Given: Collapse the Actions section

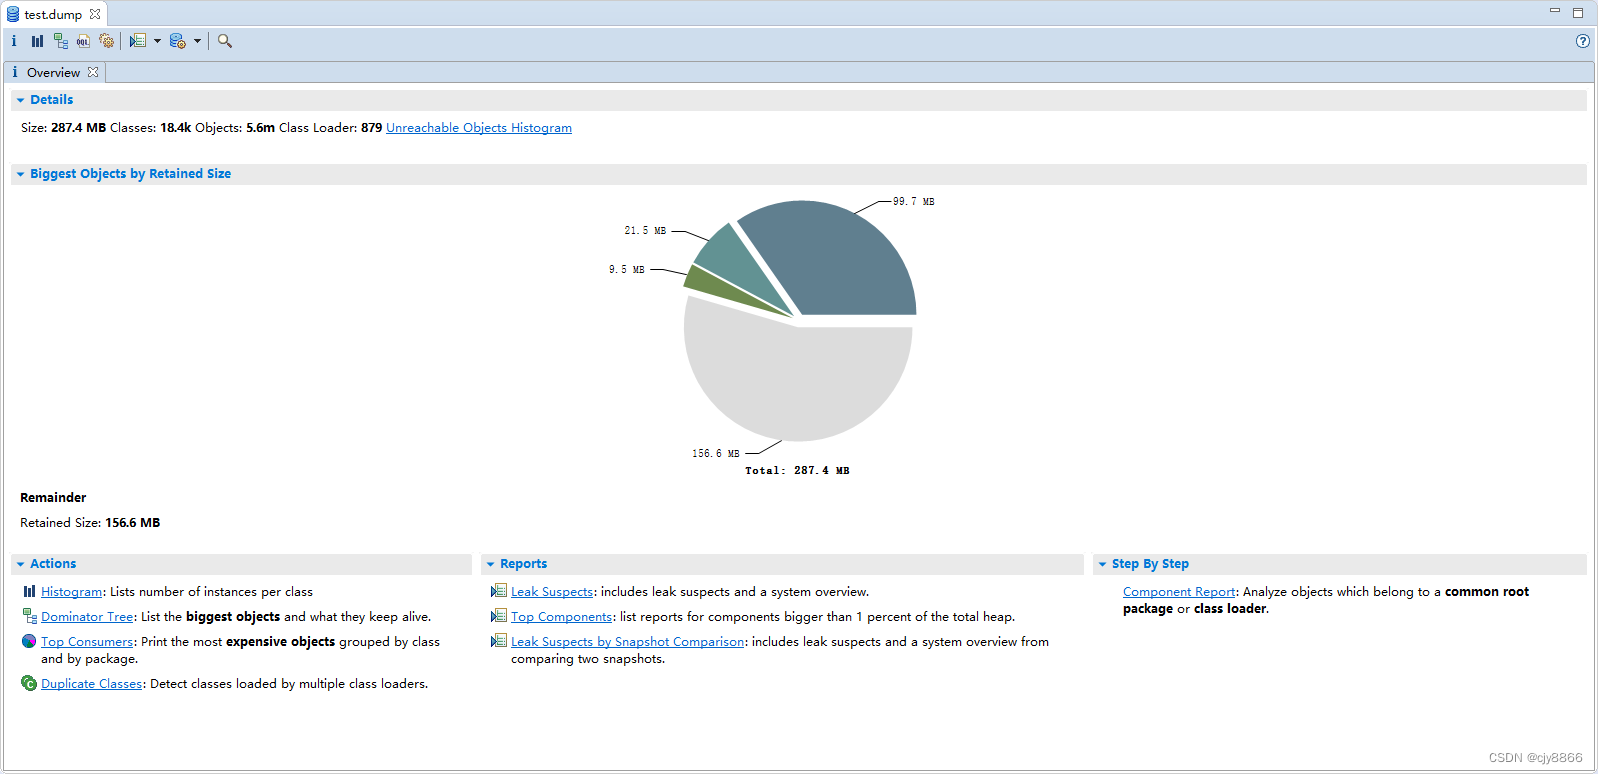Looking at the screenshot, I should [20, 564].
